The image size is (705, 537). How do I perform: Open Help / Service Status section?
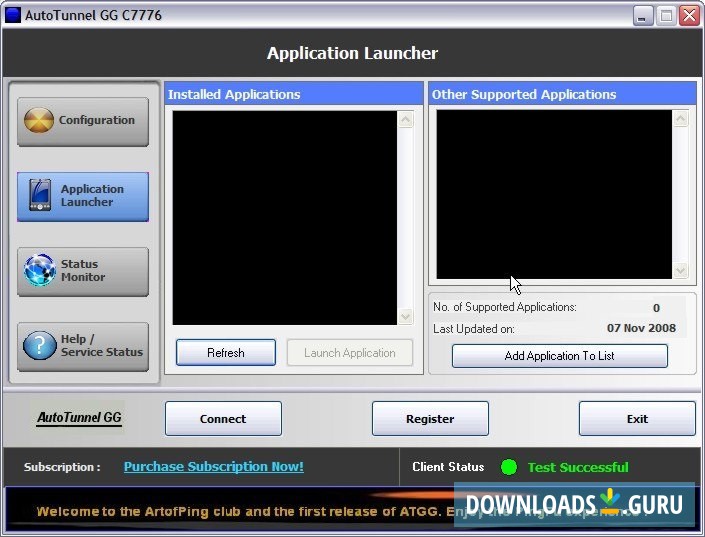(x=83, y=346)
